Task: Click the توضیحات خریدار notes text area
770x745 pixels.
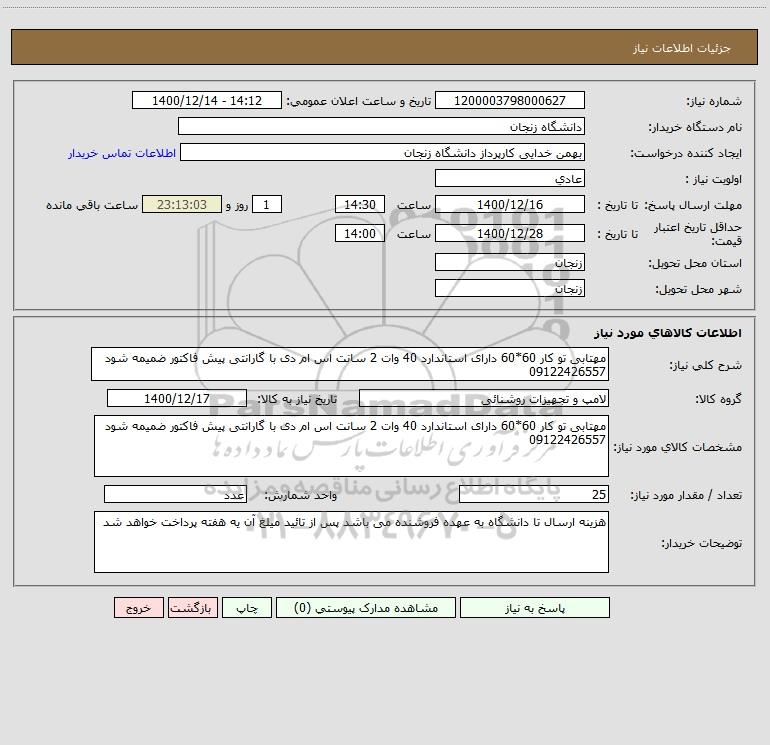Action: [x=351, y=542]
